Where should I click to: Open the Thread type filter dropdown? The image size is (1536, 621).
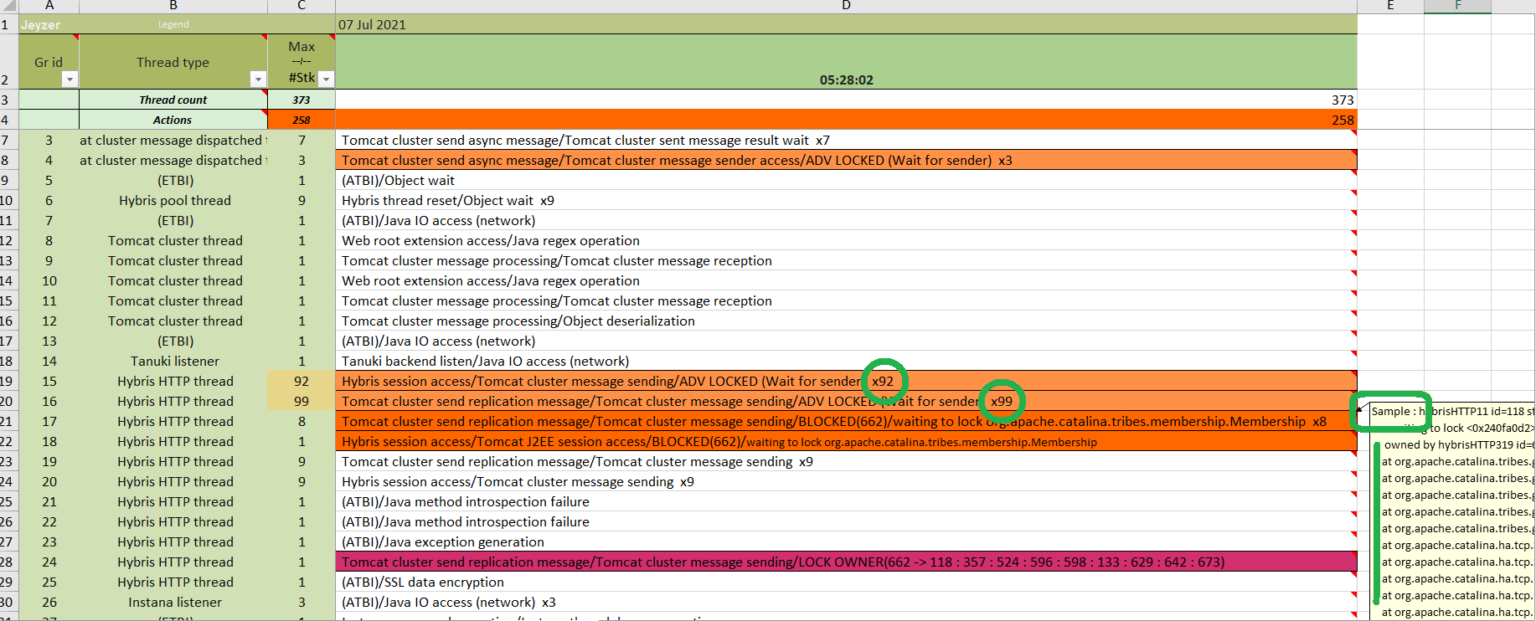pyautogui.click(x=258, y=79)
